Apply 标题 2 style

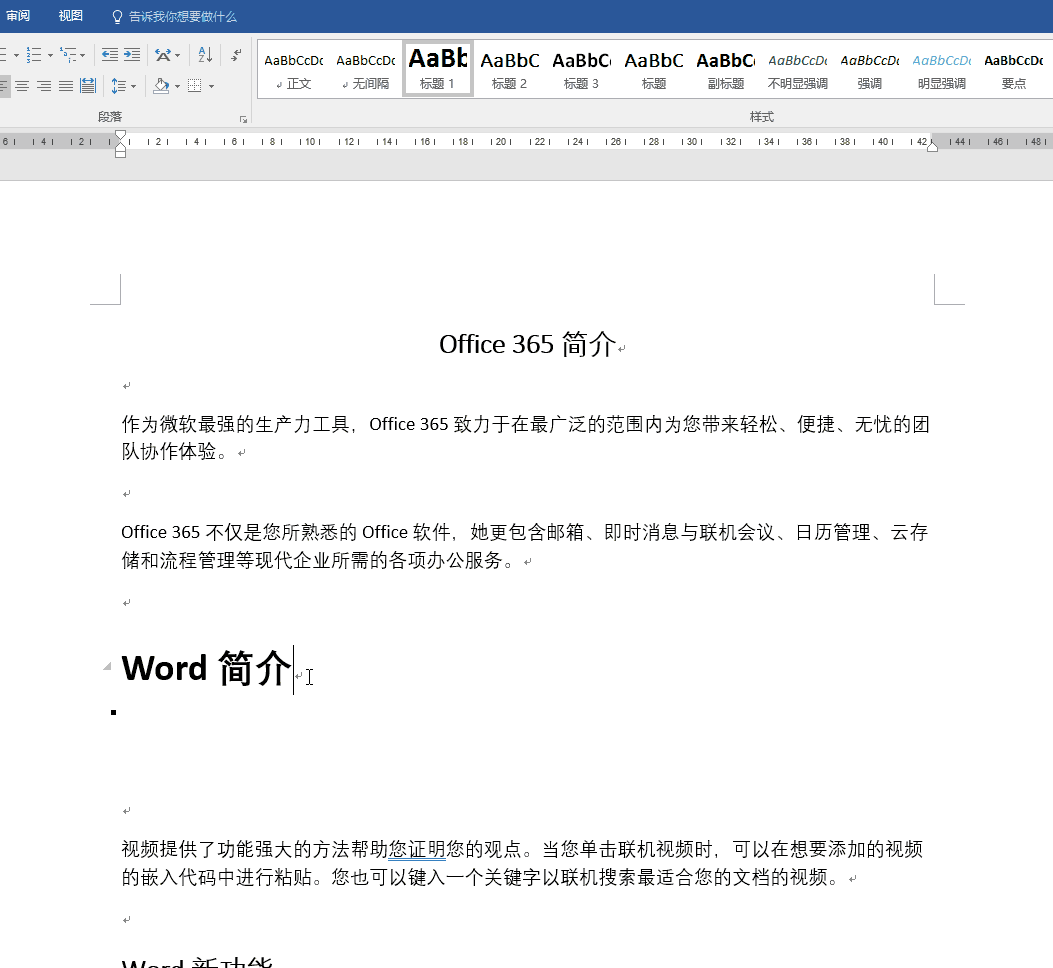[x=510, y=69]
